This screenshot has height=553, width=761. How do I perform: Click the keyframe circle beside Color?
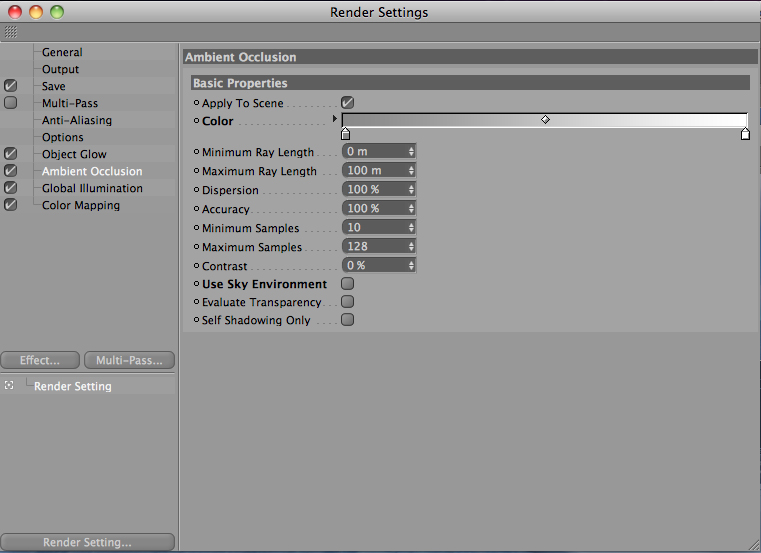click(x=197, y=120)
